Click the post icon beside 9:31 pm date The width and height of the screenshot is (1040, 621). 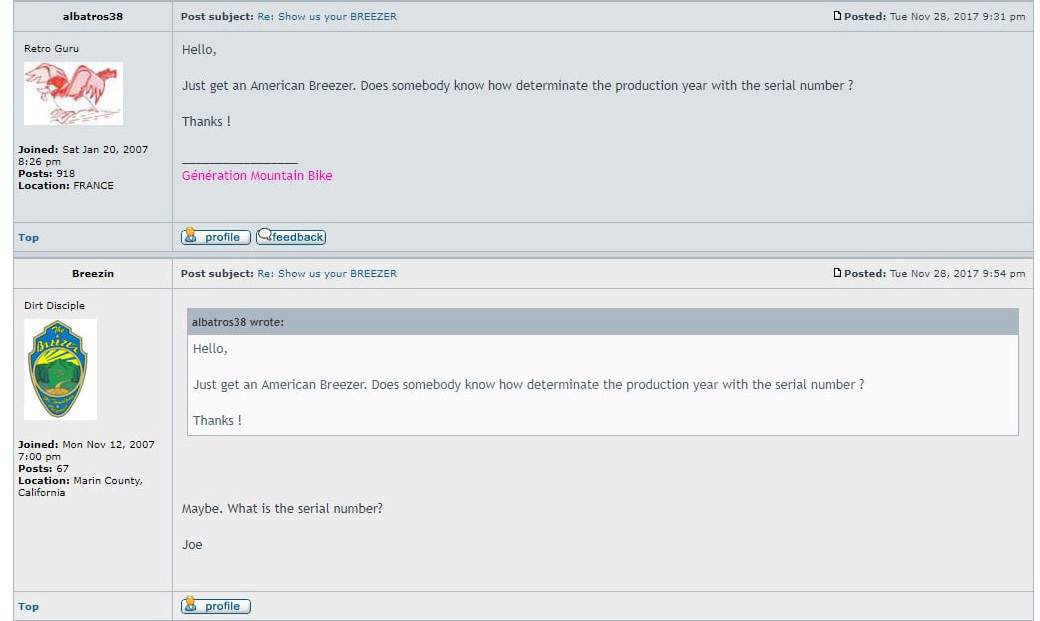coord(837,16)
